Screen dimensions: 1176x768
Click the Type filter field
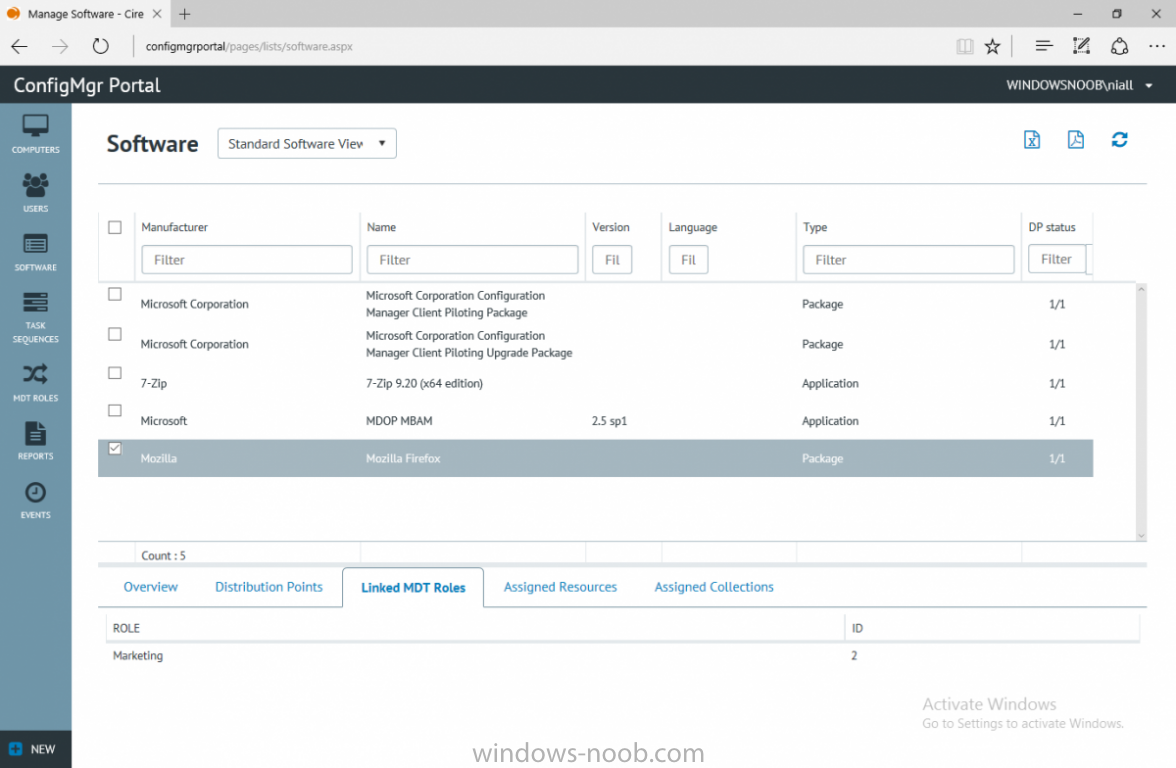click(908, 260)
